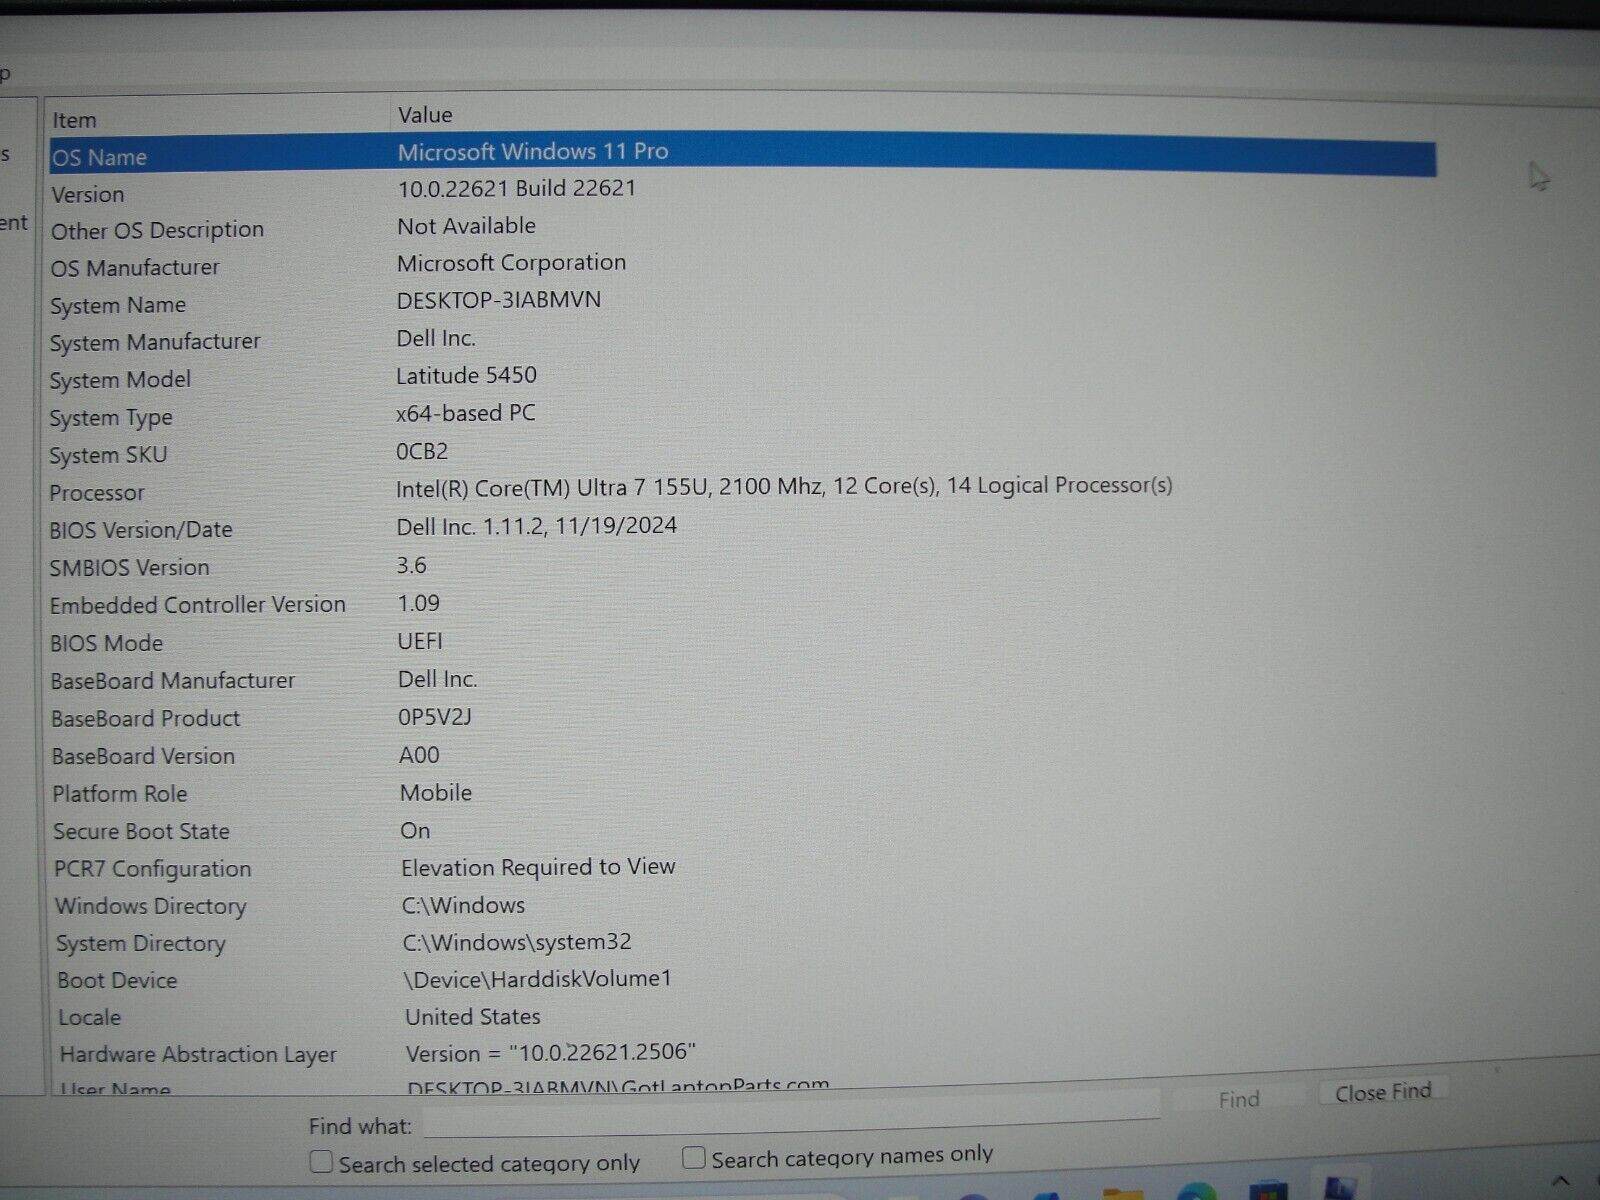
Task: Enable 'Search selected category only' checkbox
Action: [x=321, y=1162]
